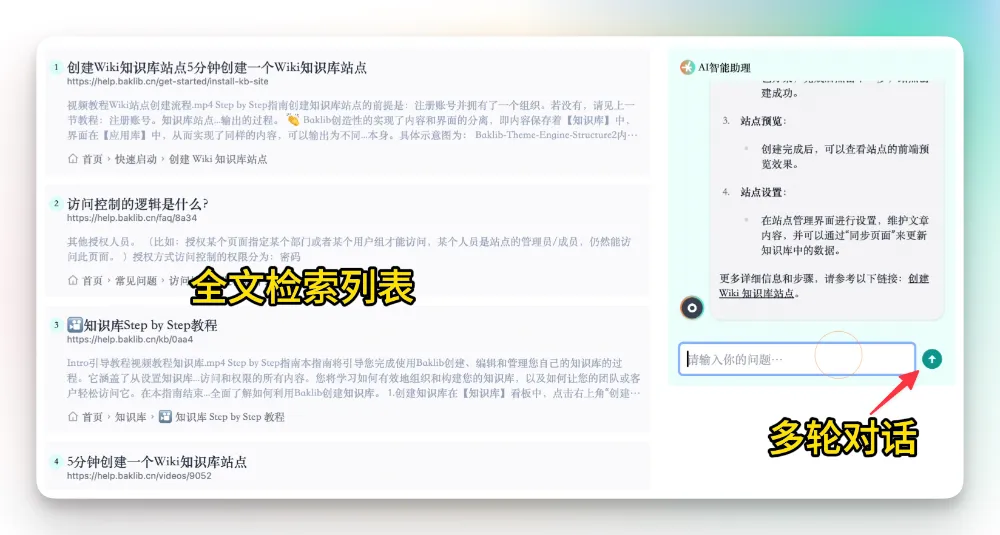Click the icon in 知识库 Step by Step breadcrumb
Image resolution: width=1000 pixels, height=535 pixels.
pyautogui.click(x=165, y=417)
